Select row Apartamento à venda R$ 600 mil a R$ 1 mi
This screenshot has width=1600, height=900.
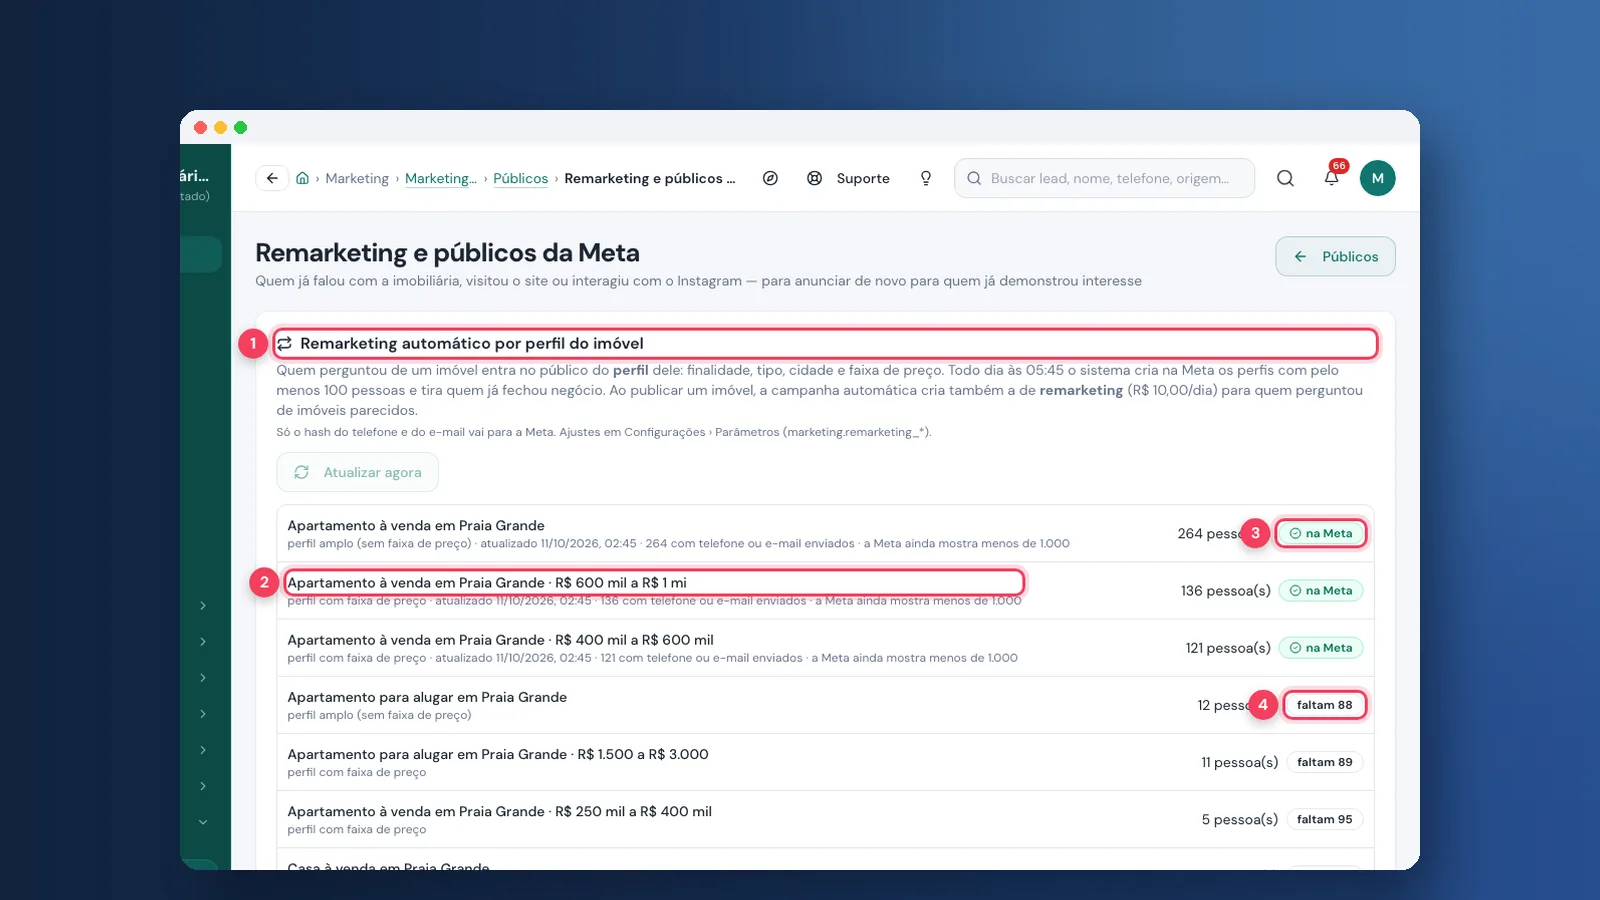825,591
